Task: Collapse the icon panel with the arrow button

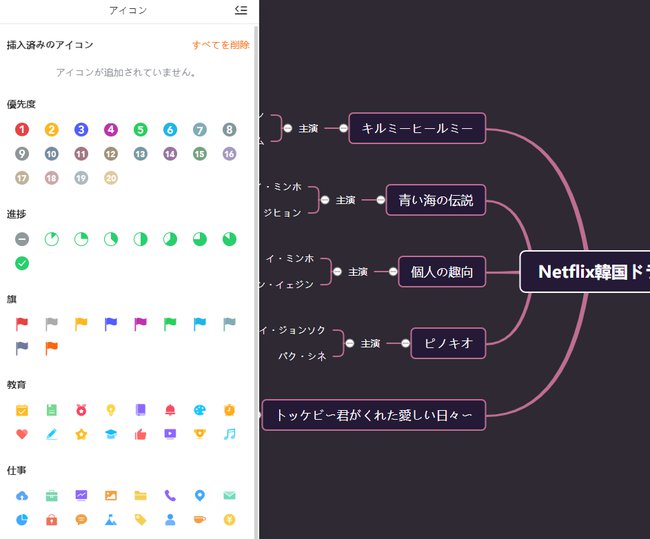Action: (241, 10)
